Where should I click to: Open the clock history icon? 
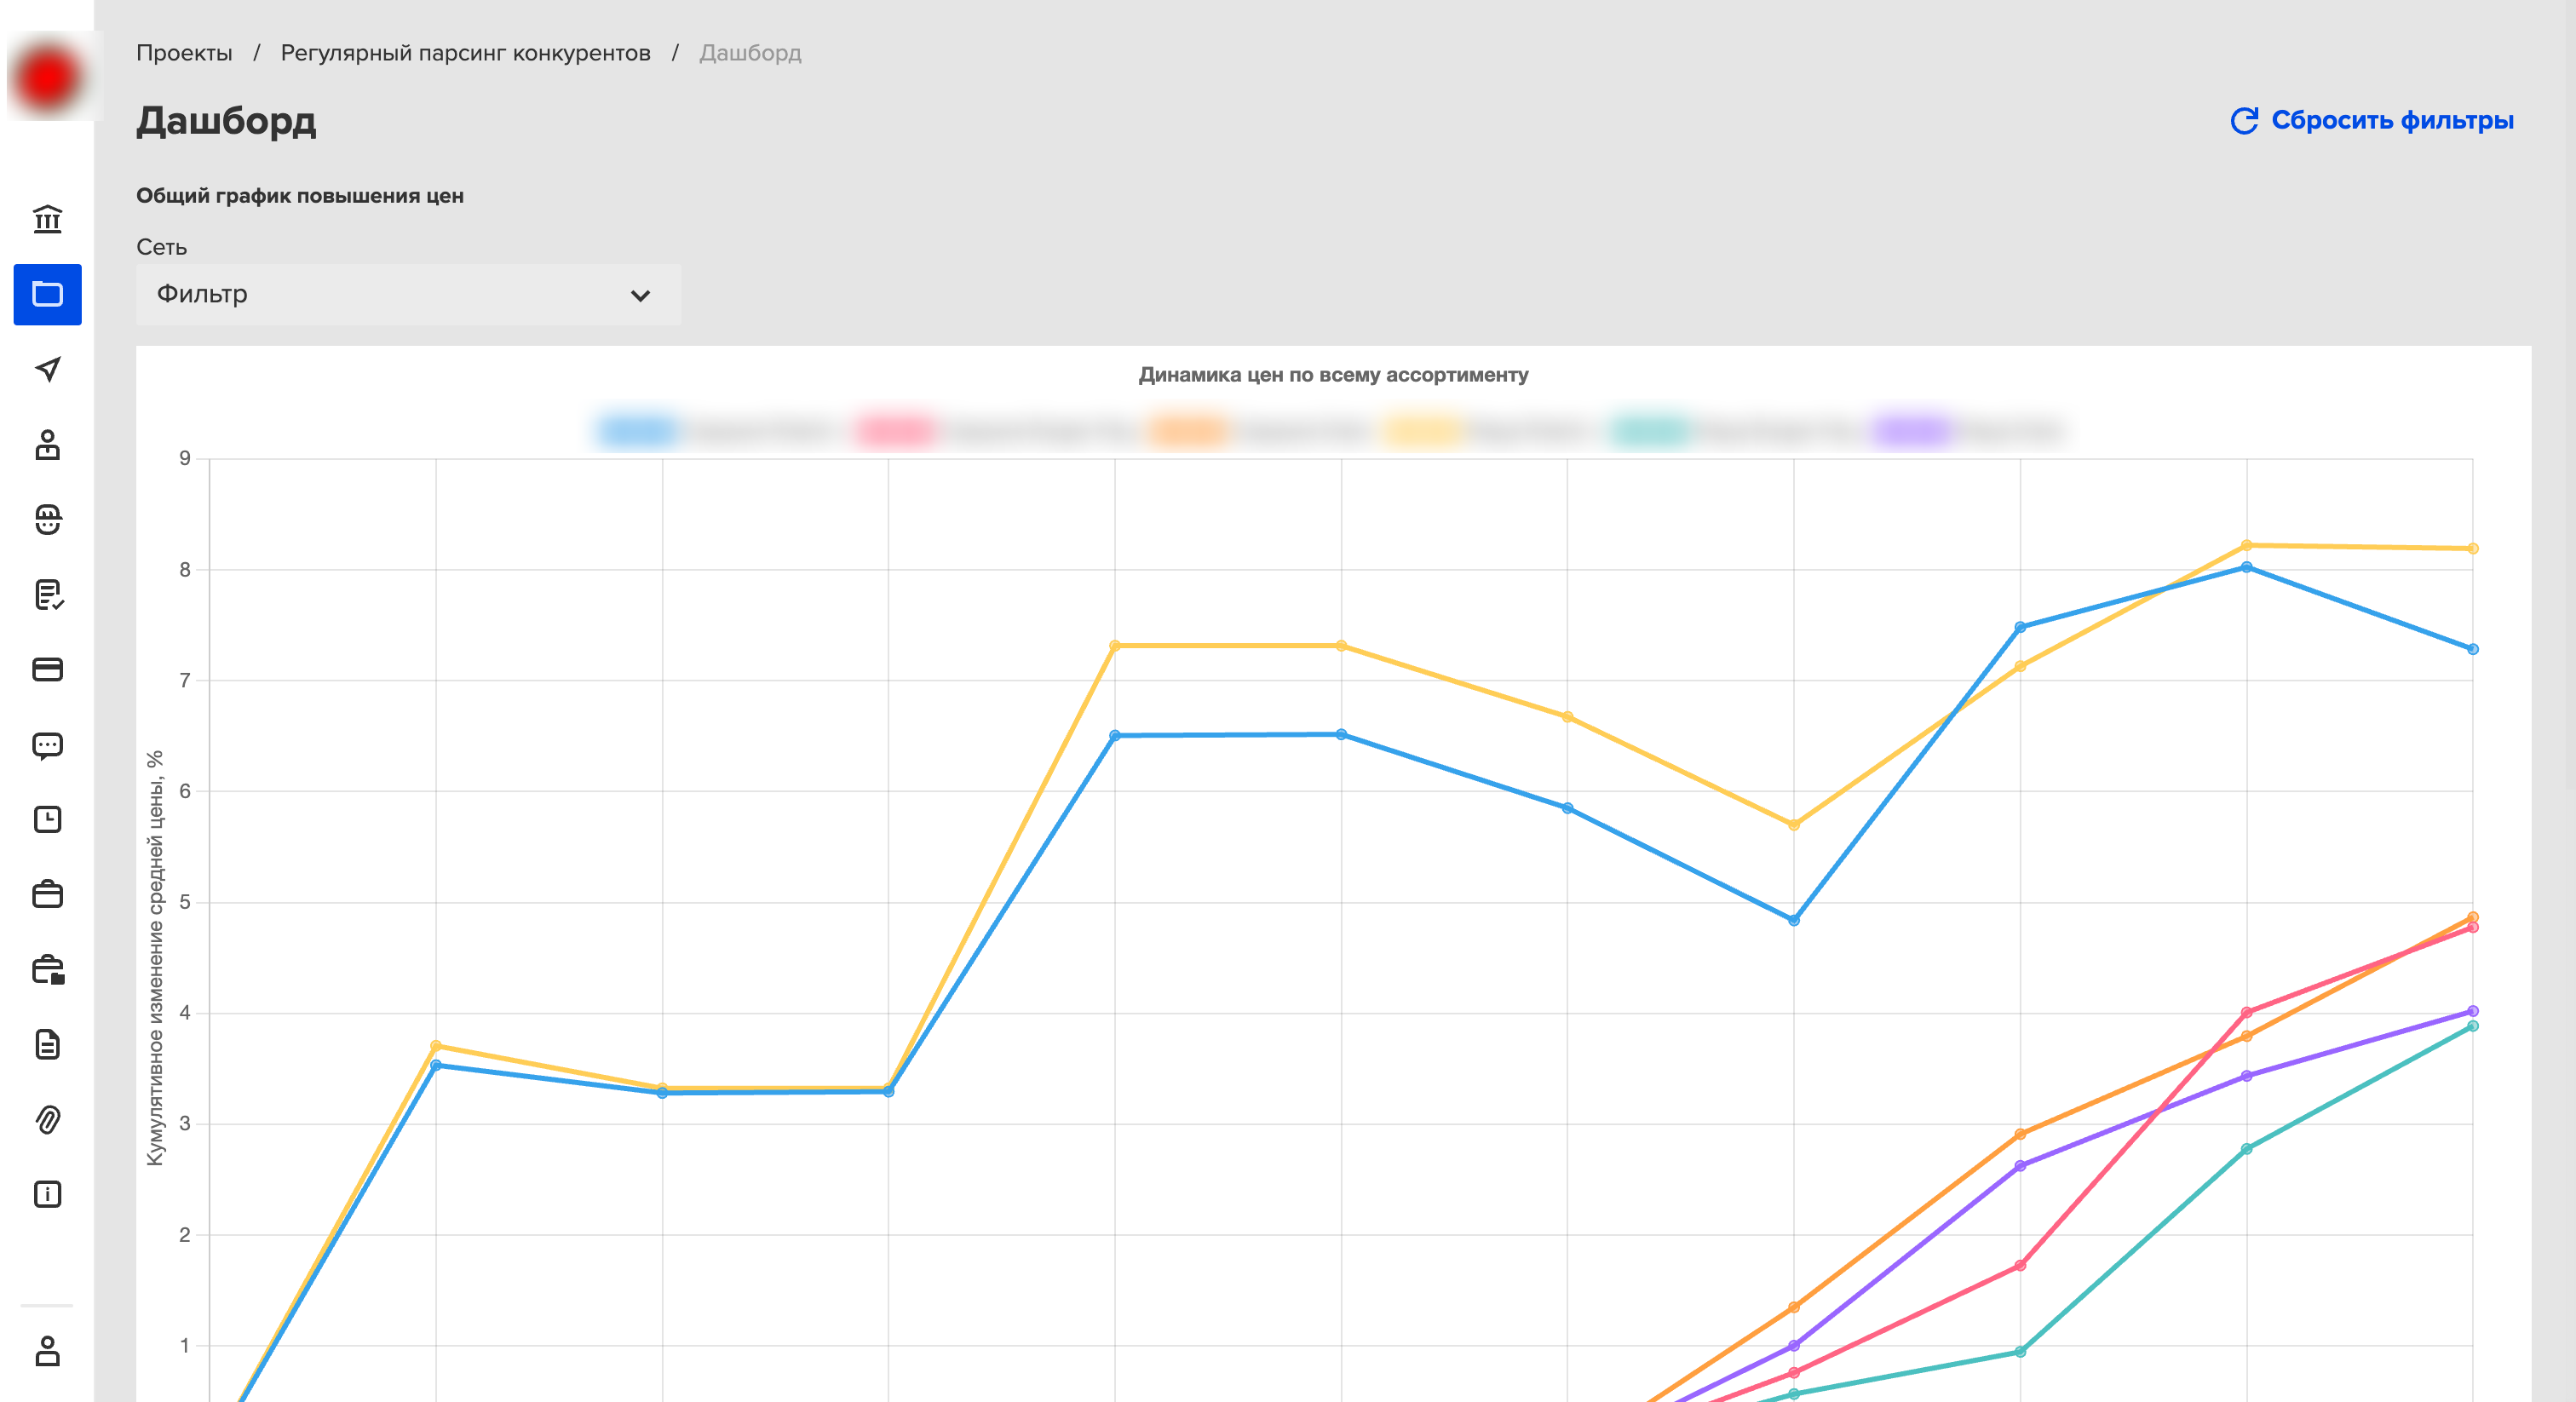(47, 820)
